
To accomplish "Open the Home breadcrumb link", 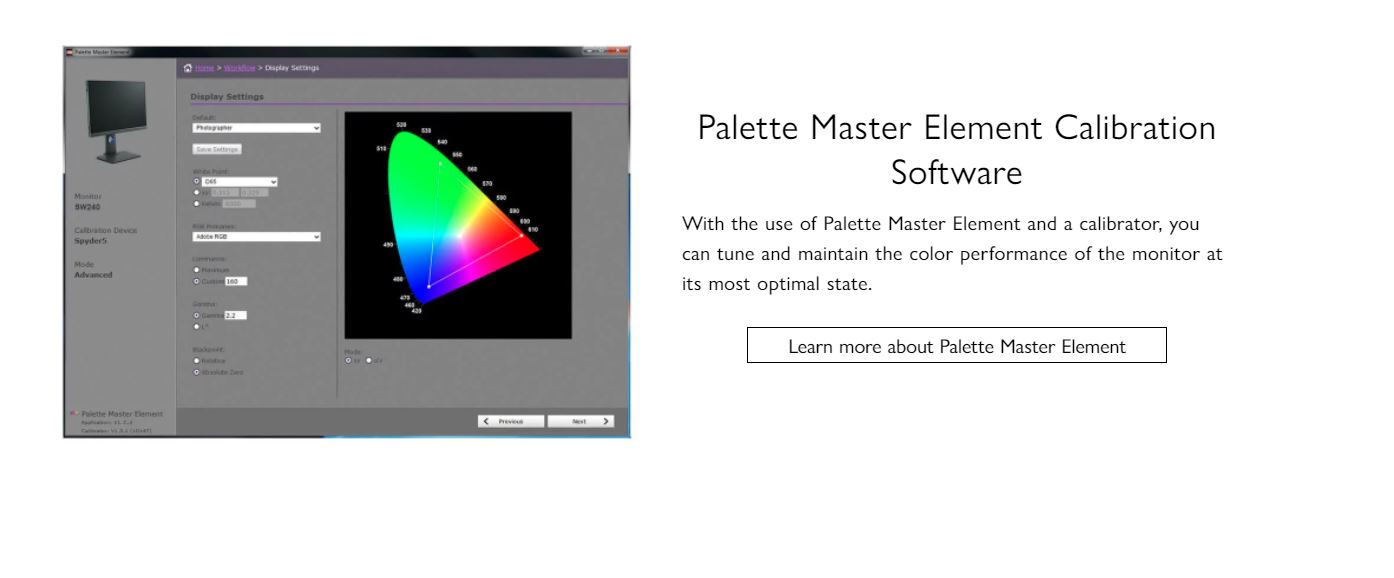I will [x=204, y=68].
